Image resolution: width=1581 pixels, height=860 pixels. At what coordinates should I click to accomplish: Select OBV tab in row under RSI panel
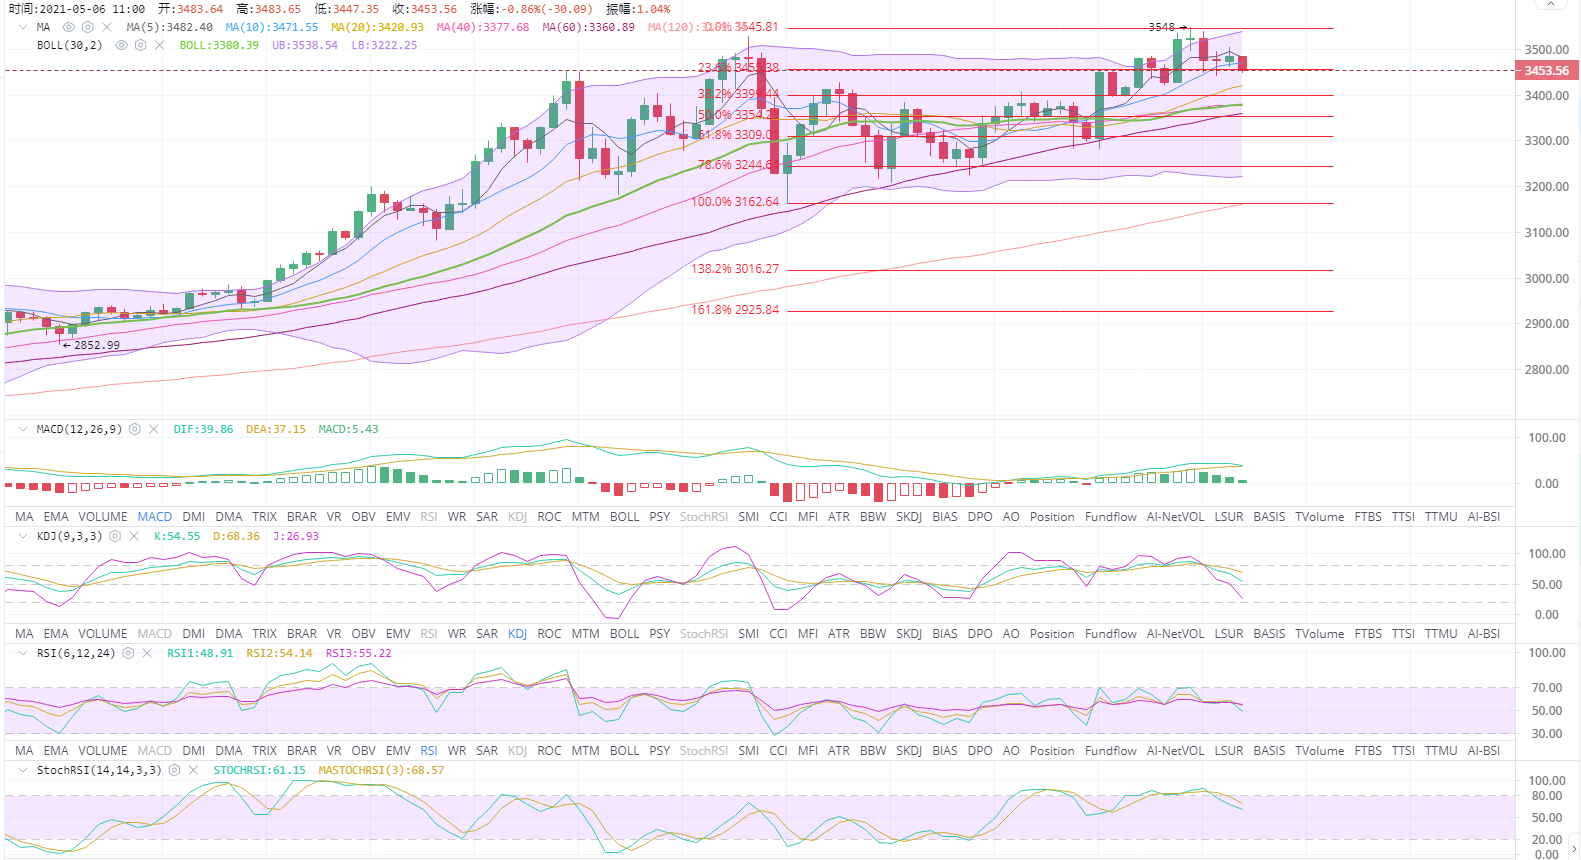364,751
